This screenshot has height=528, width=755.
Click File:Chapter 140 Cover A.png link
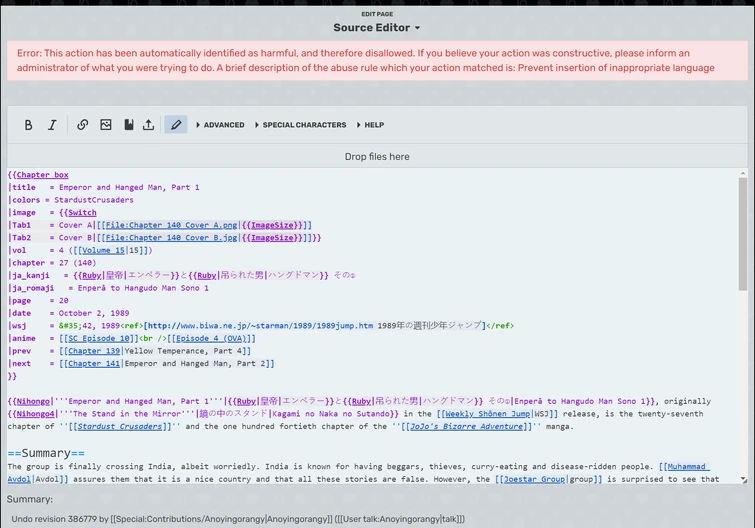(x=171, y=225)
